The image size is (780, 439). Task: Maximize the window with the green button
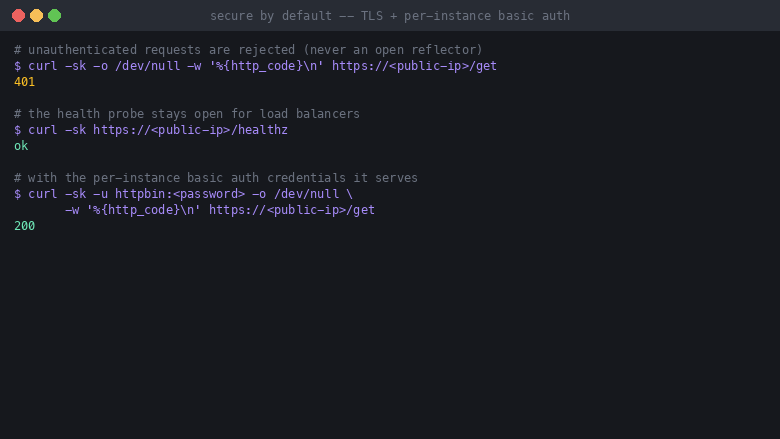55,15
